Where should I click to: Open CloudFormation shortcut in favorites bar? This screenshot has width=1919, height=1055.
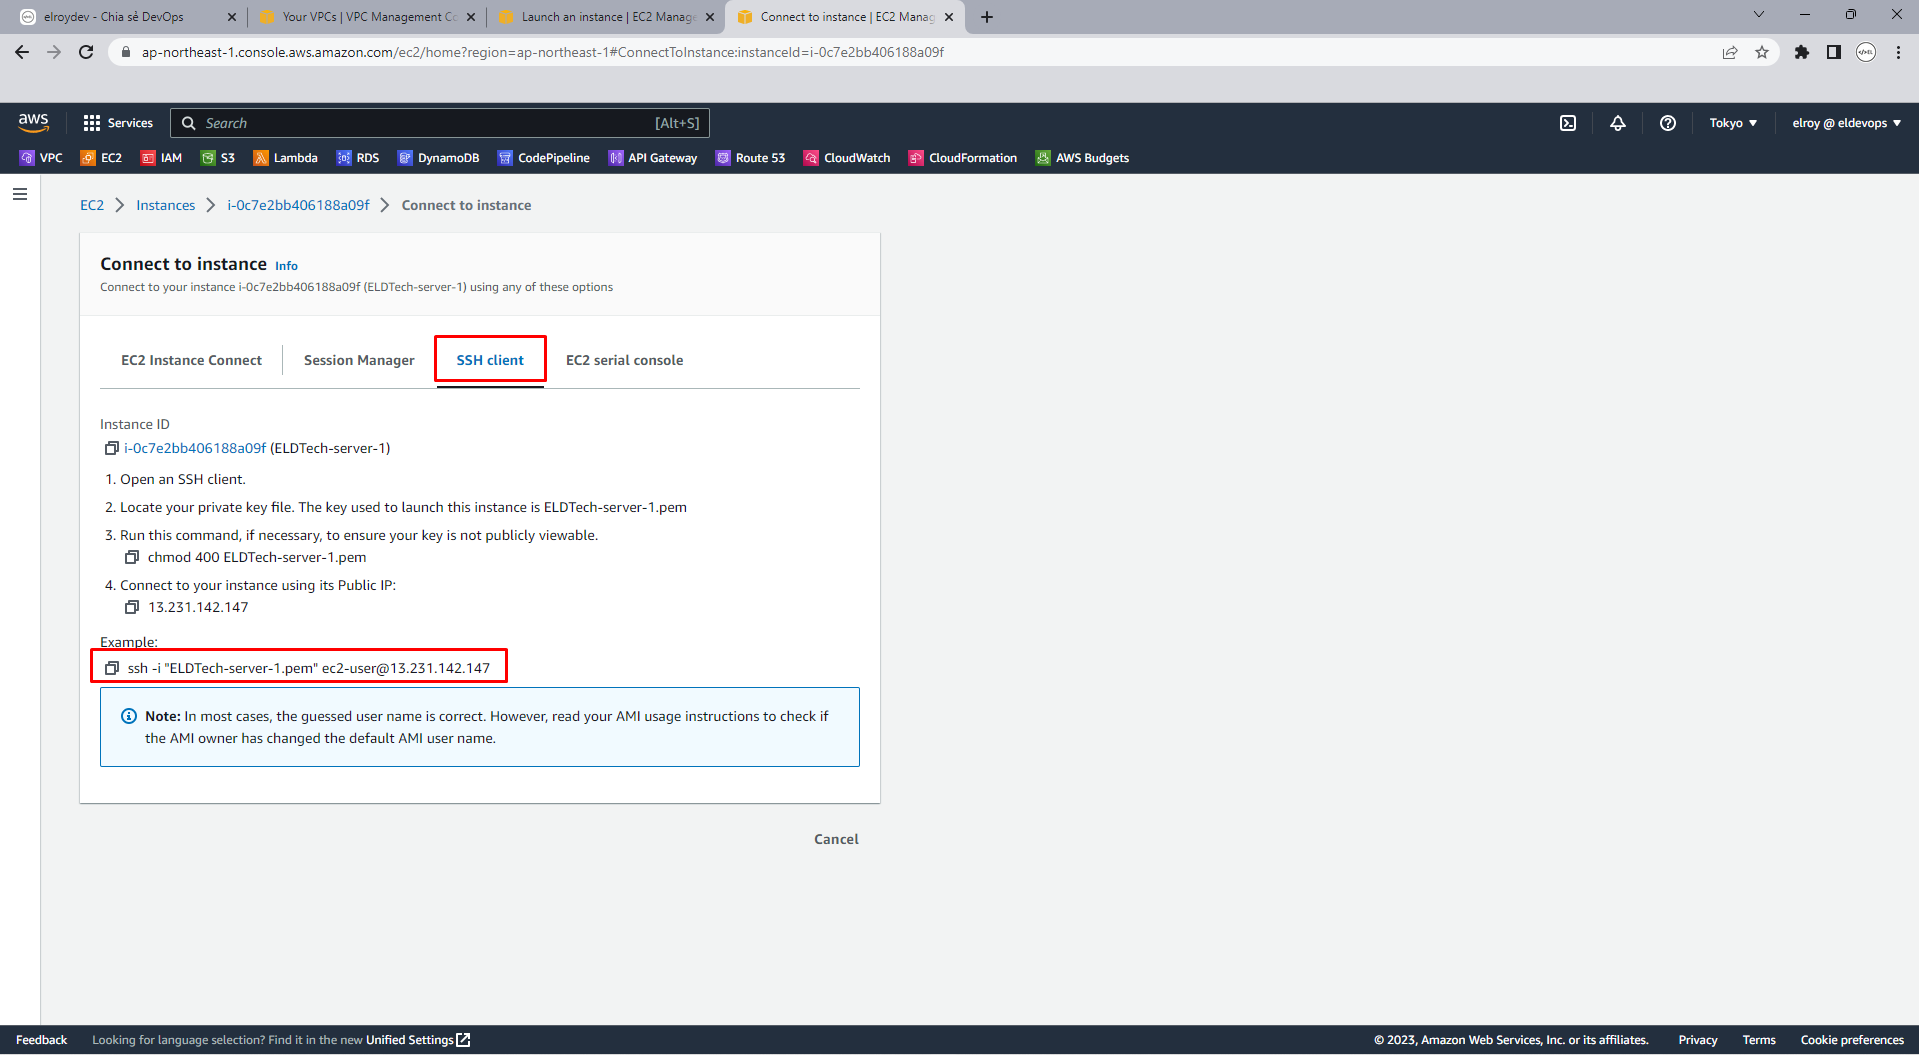962,158
